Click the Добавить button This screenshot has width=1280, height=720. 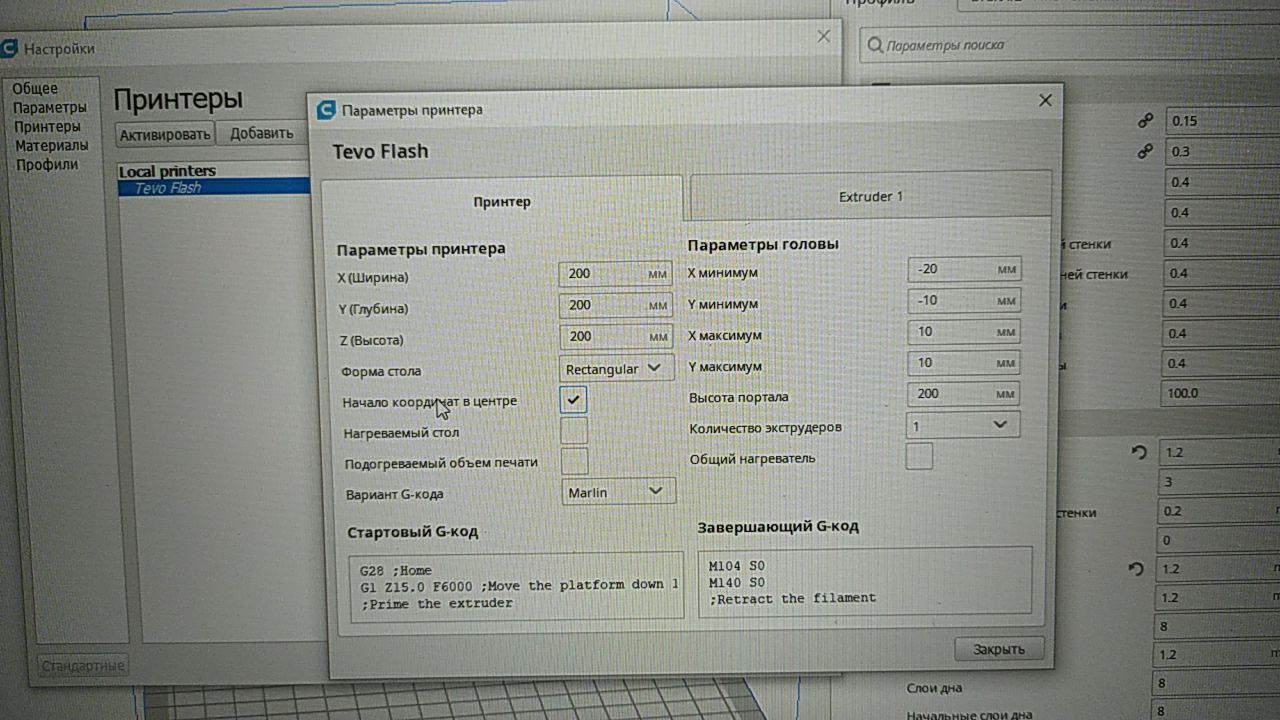pos(262,133)
